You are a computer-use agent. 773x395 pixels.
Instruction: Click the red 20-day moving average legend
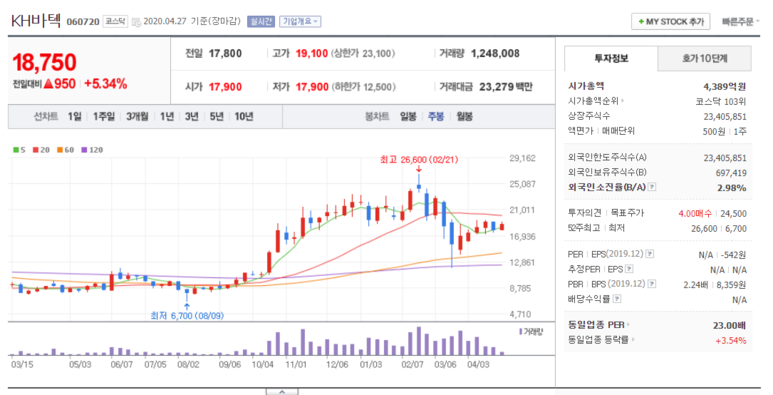pyautogui.click(x=41, y=150)
